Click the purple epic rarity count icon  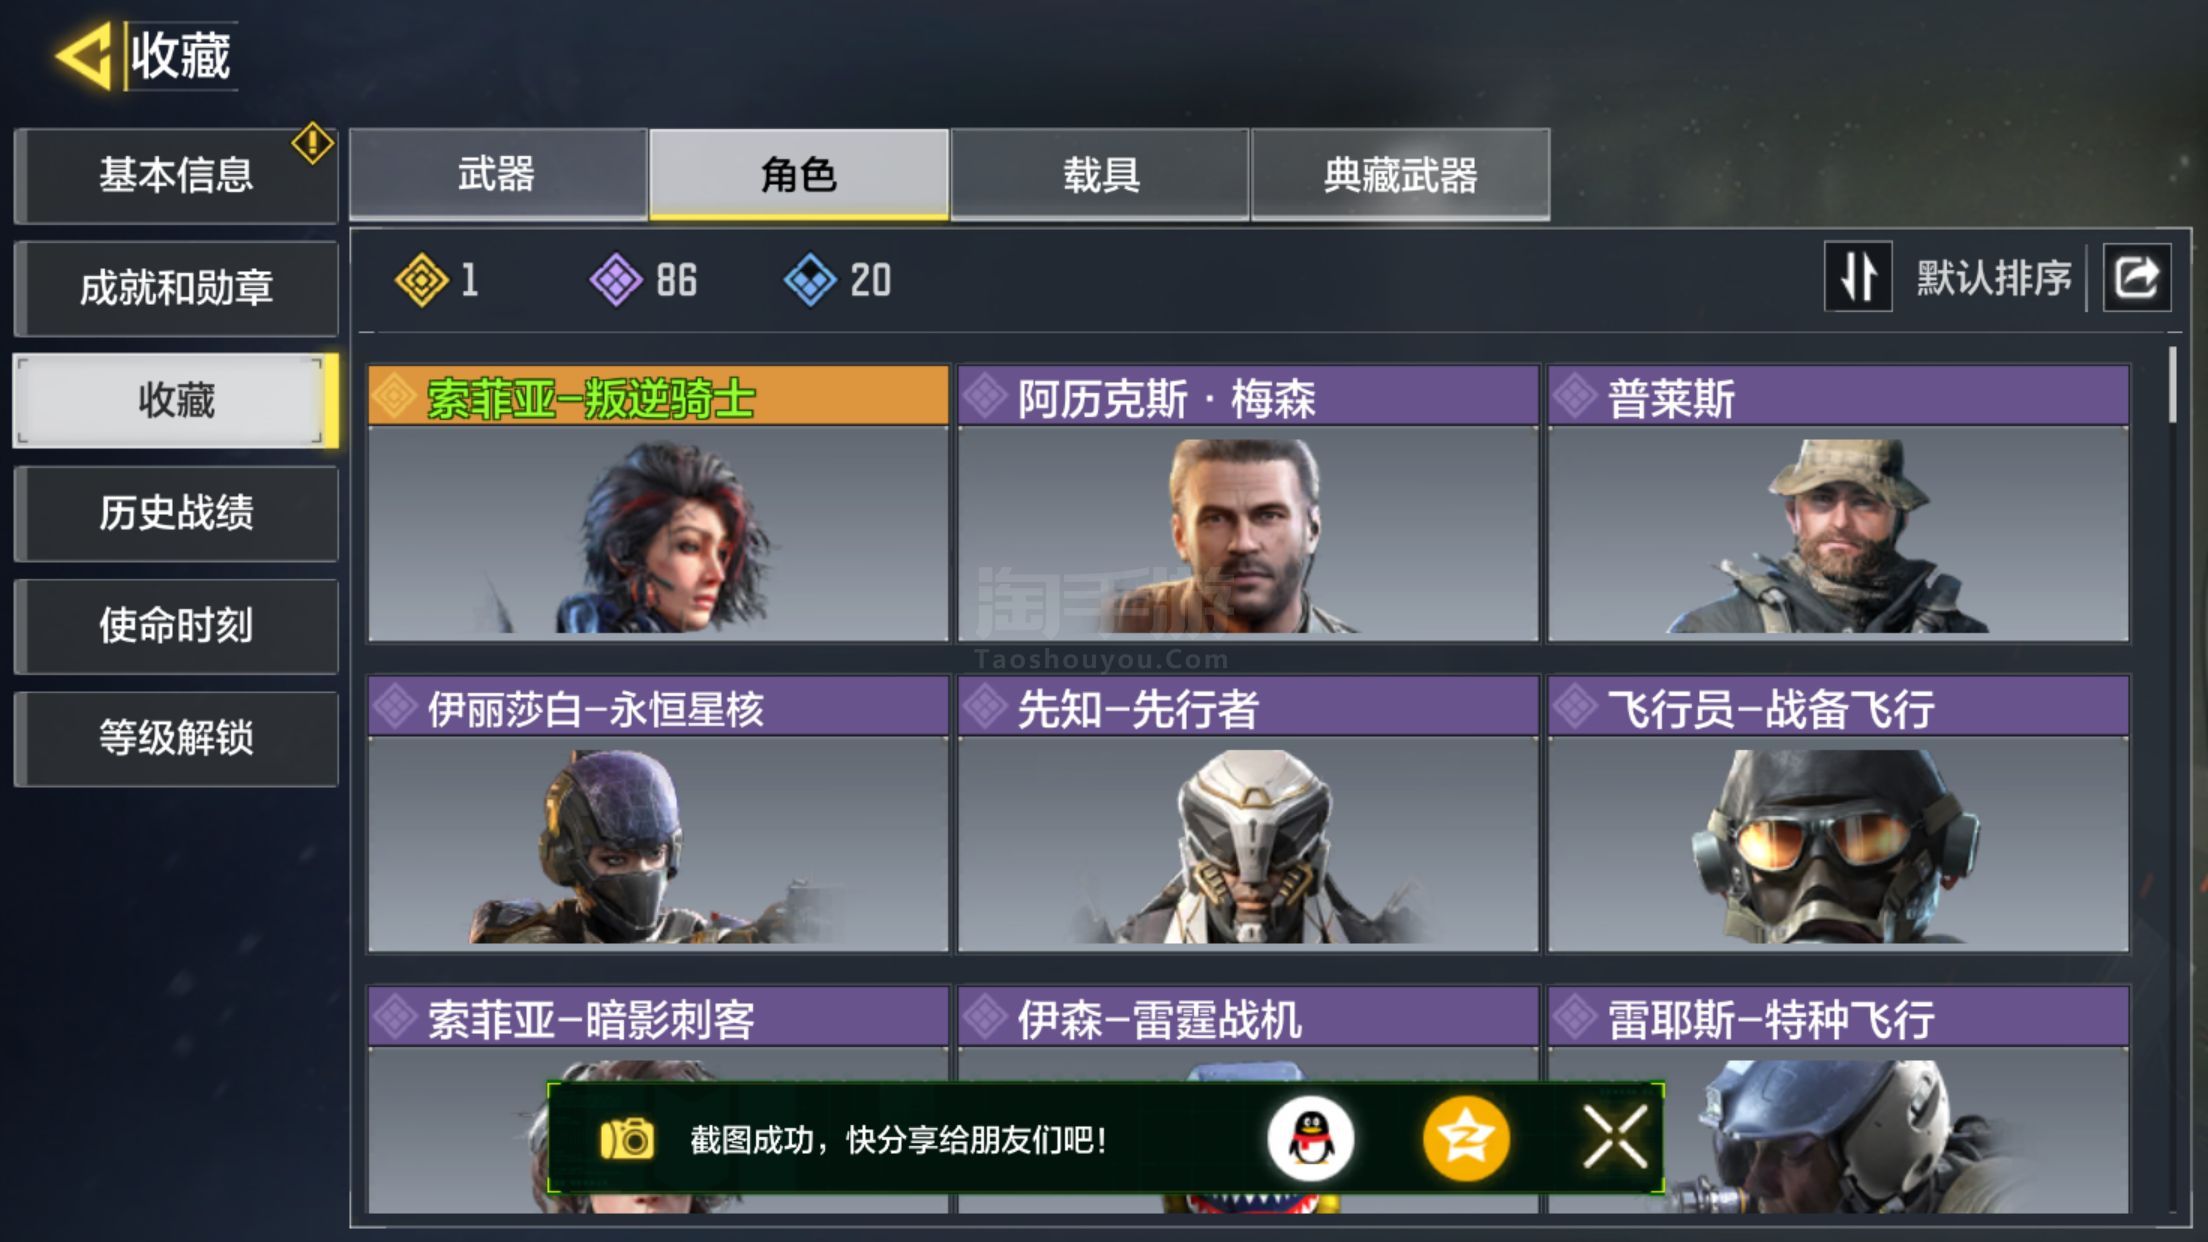point(616,279)
